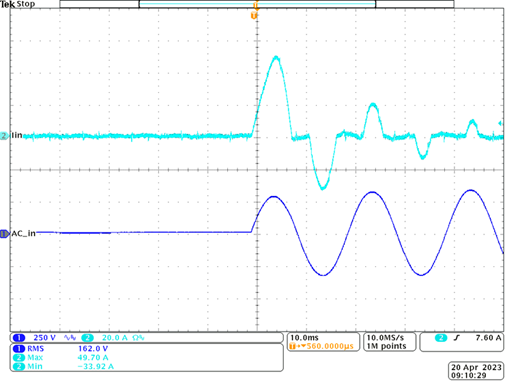Click the 1M points record length
The height and width of the screenshot is (381, 505).
(386, 346)
